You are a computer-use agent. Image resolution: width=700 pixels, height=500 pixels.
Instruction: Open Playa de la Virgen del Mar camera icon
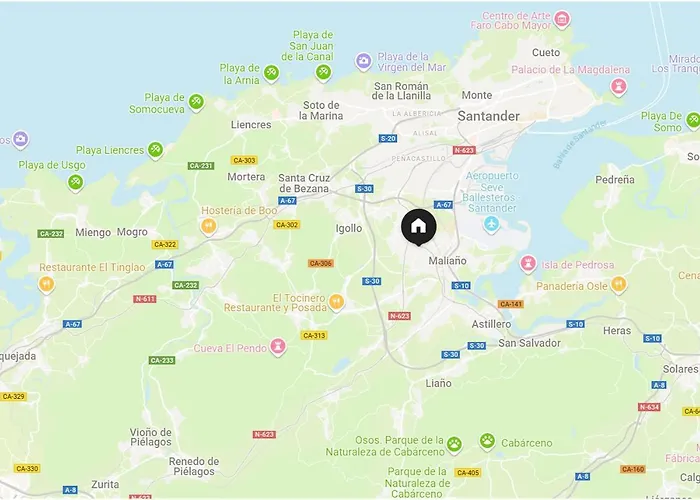point(363,61)
